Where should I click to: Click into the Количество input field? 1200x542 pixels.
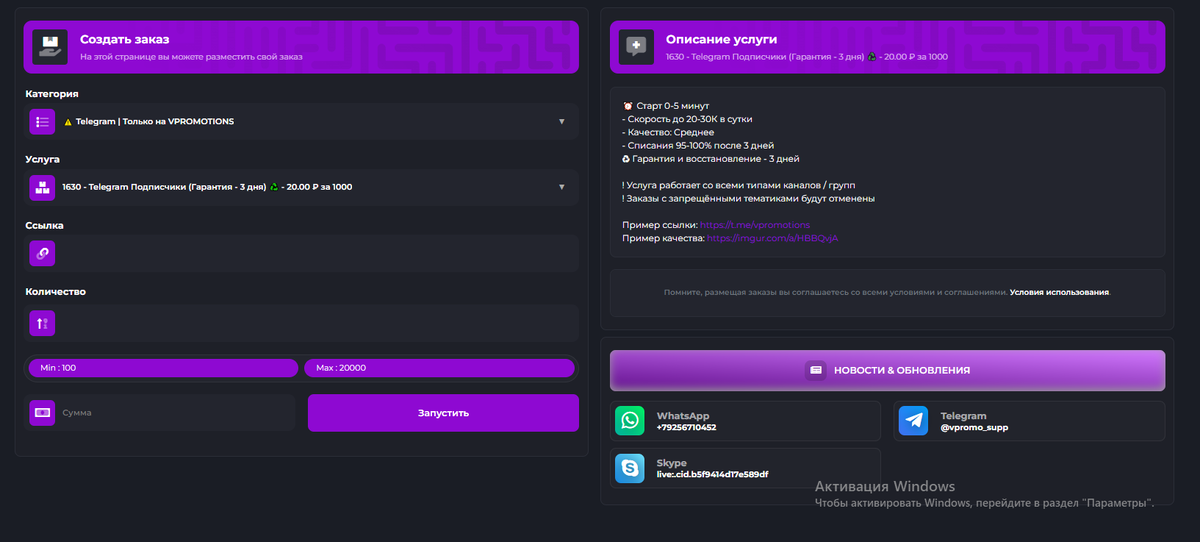(302, 322)
